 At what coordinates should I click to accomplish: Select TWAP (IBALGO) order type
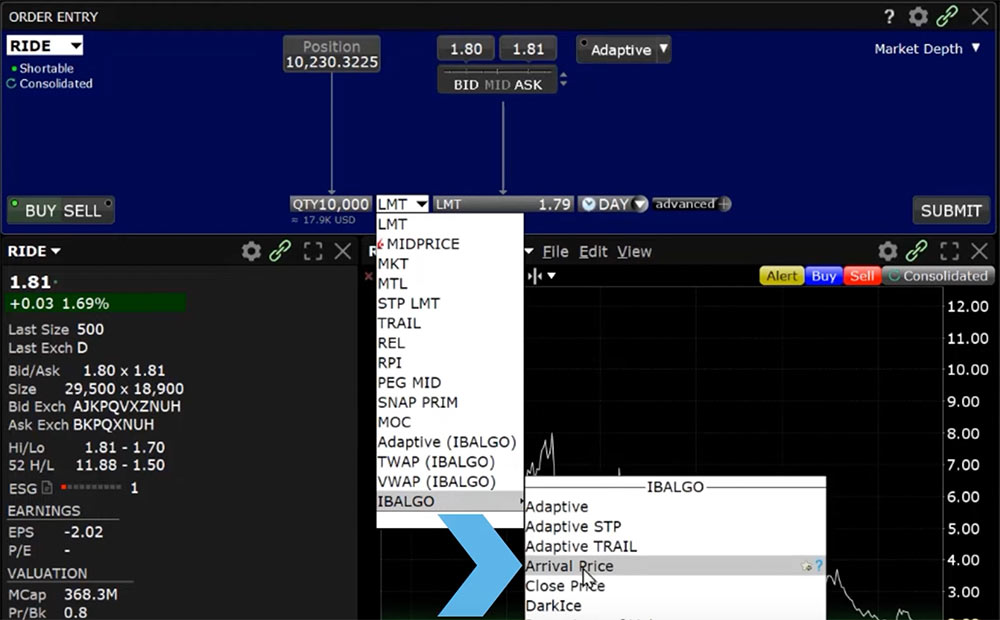[x=450, y=462]
